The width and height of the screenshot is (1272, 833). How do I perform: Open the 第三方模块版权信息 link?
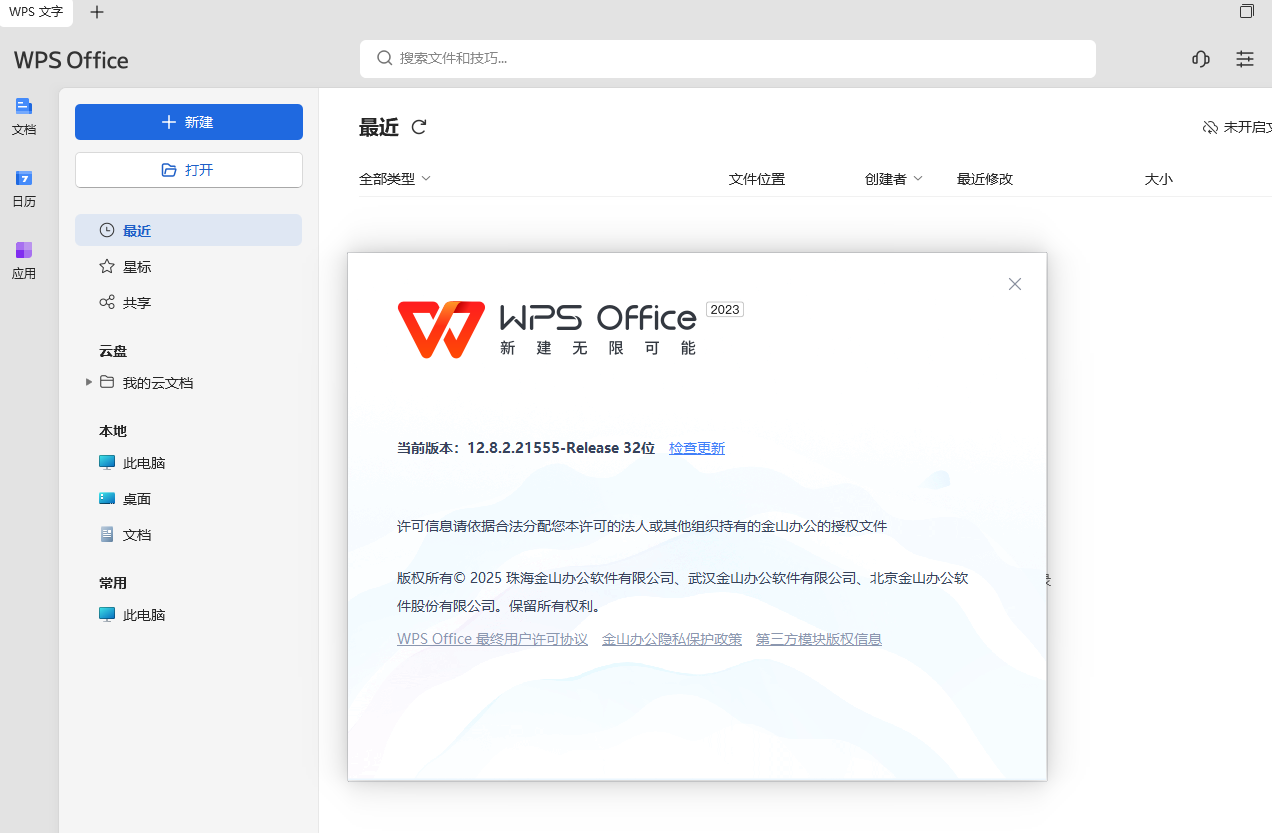coord(819,639)
